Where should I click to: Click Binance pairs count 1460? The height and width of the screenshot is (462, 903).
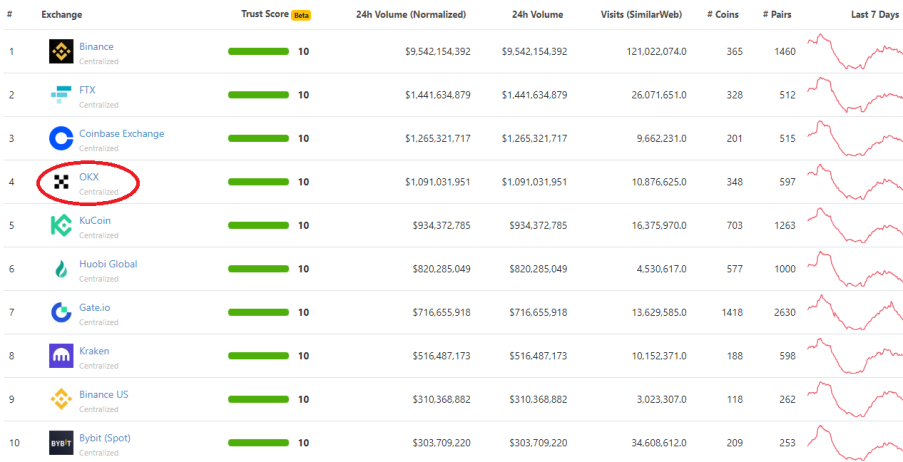(x=785, y=52)
